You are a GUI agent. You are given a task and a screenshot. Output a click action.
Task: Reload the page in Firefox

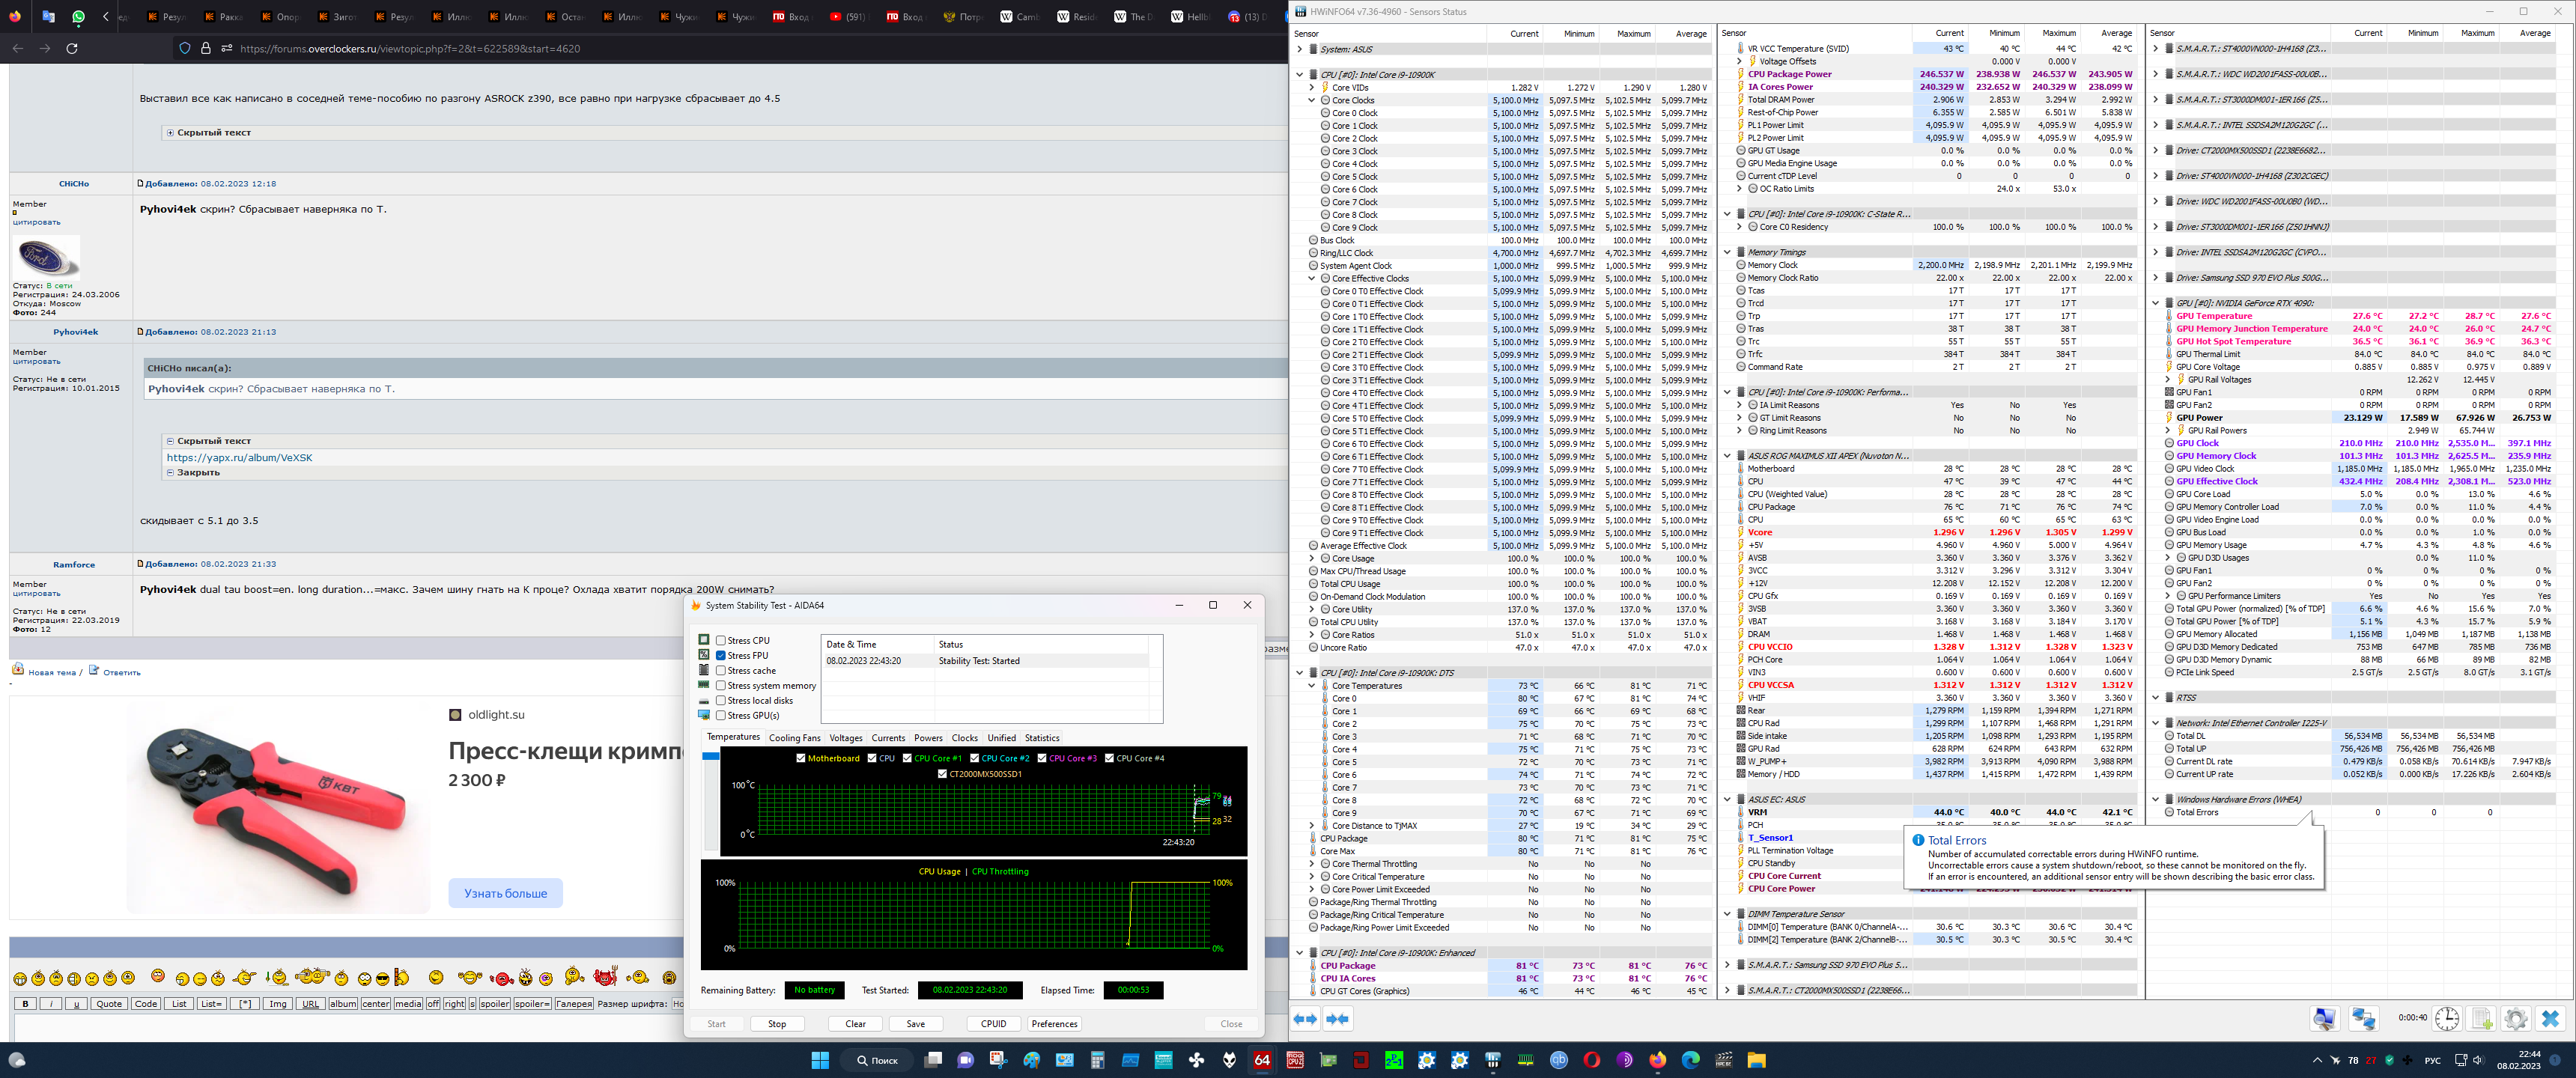pos(72,48)
